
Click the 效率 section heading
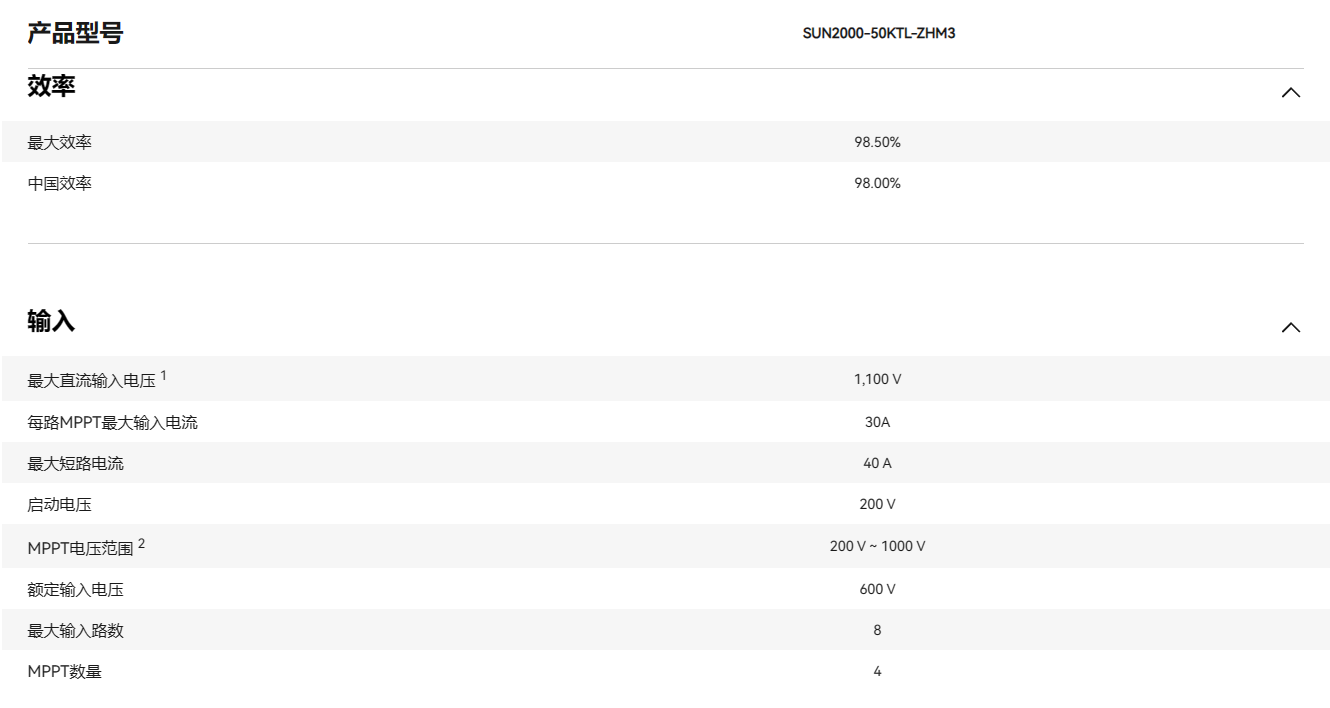(x=52, y=87)
